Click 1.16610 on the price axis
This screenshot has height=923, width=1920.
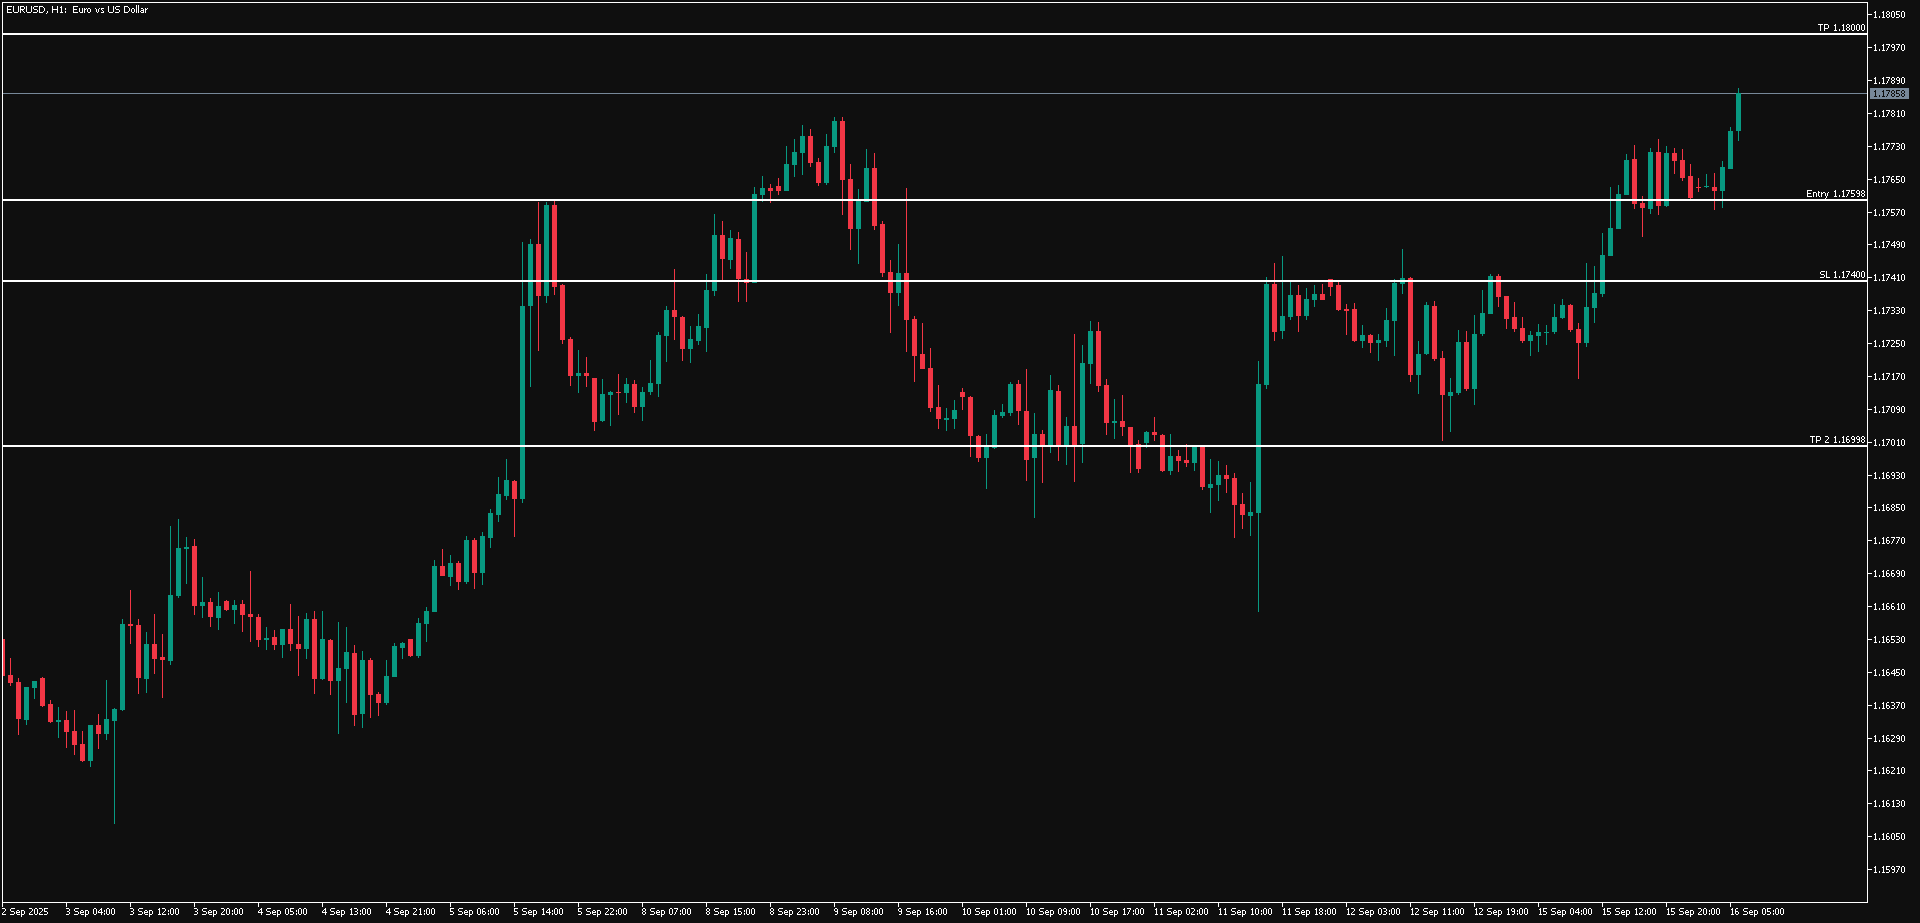[x=1888, y=607]
